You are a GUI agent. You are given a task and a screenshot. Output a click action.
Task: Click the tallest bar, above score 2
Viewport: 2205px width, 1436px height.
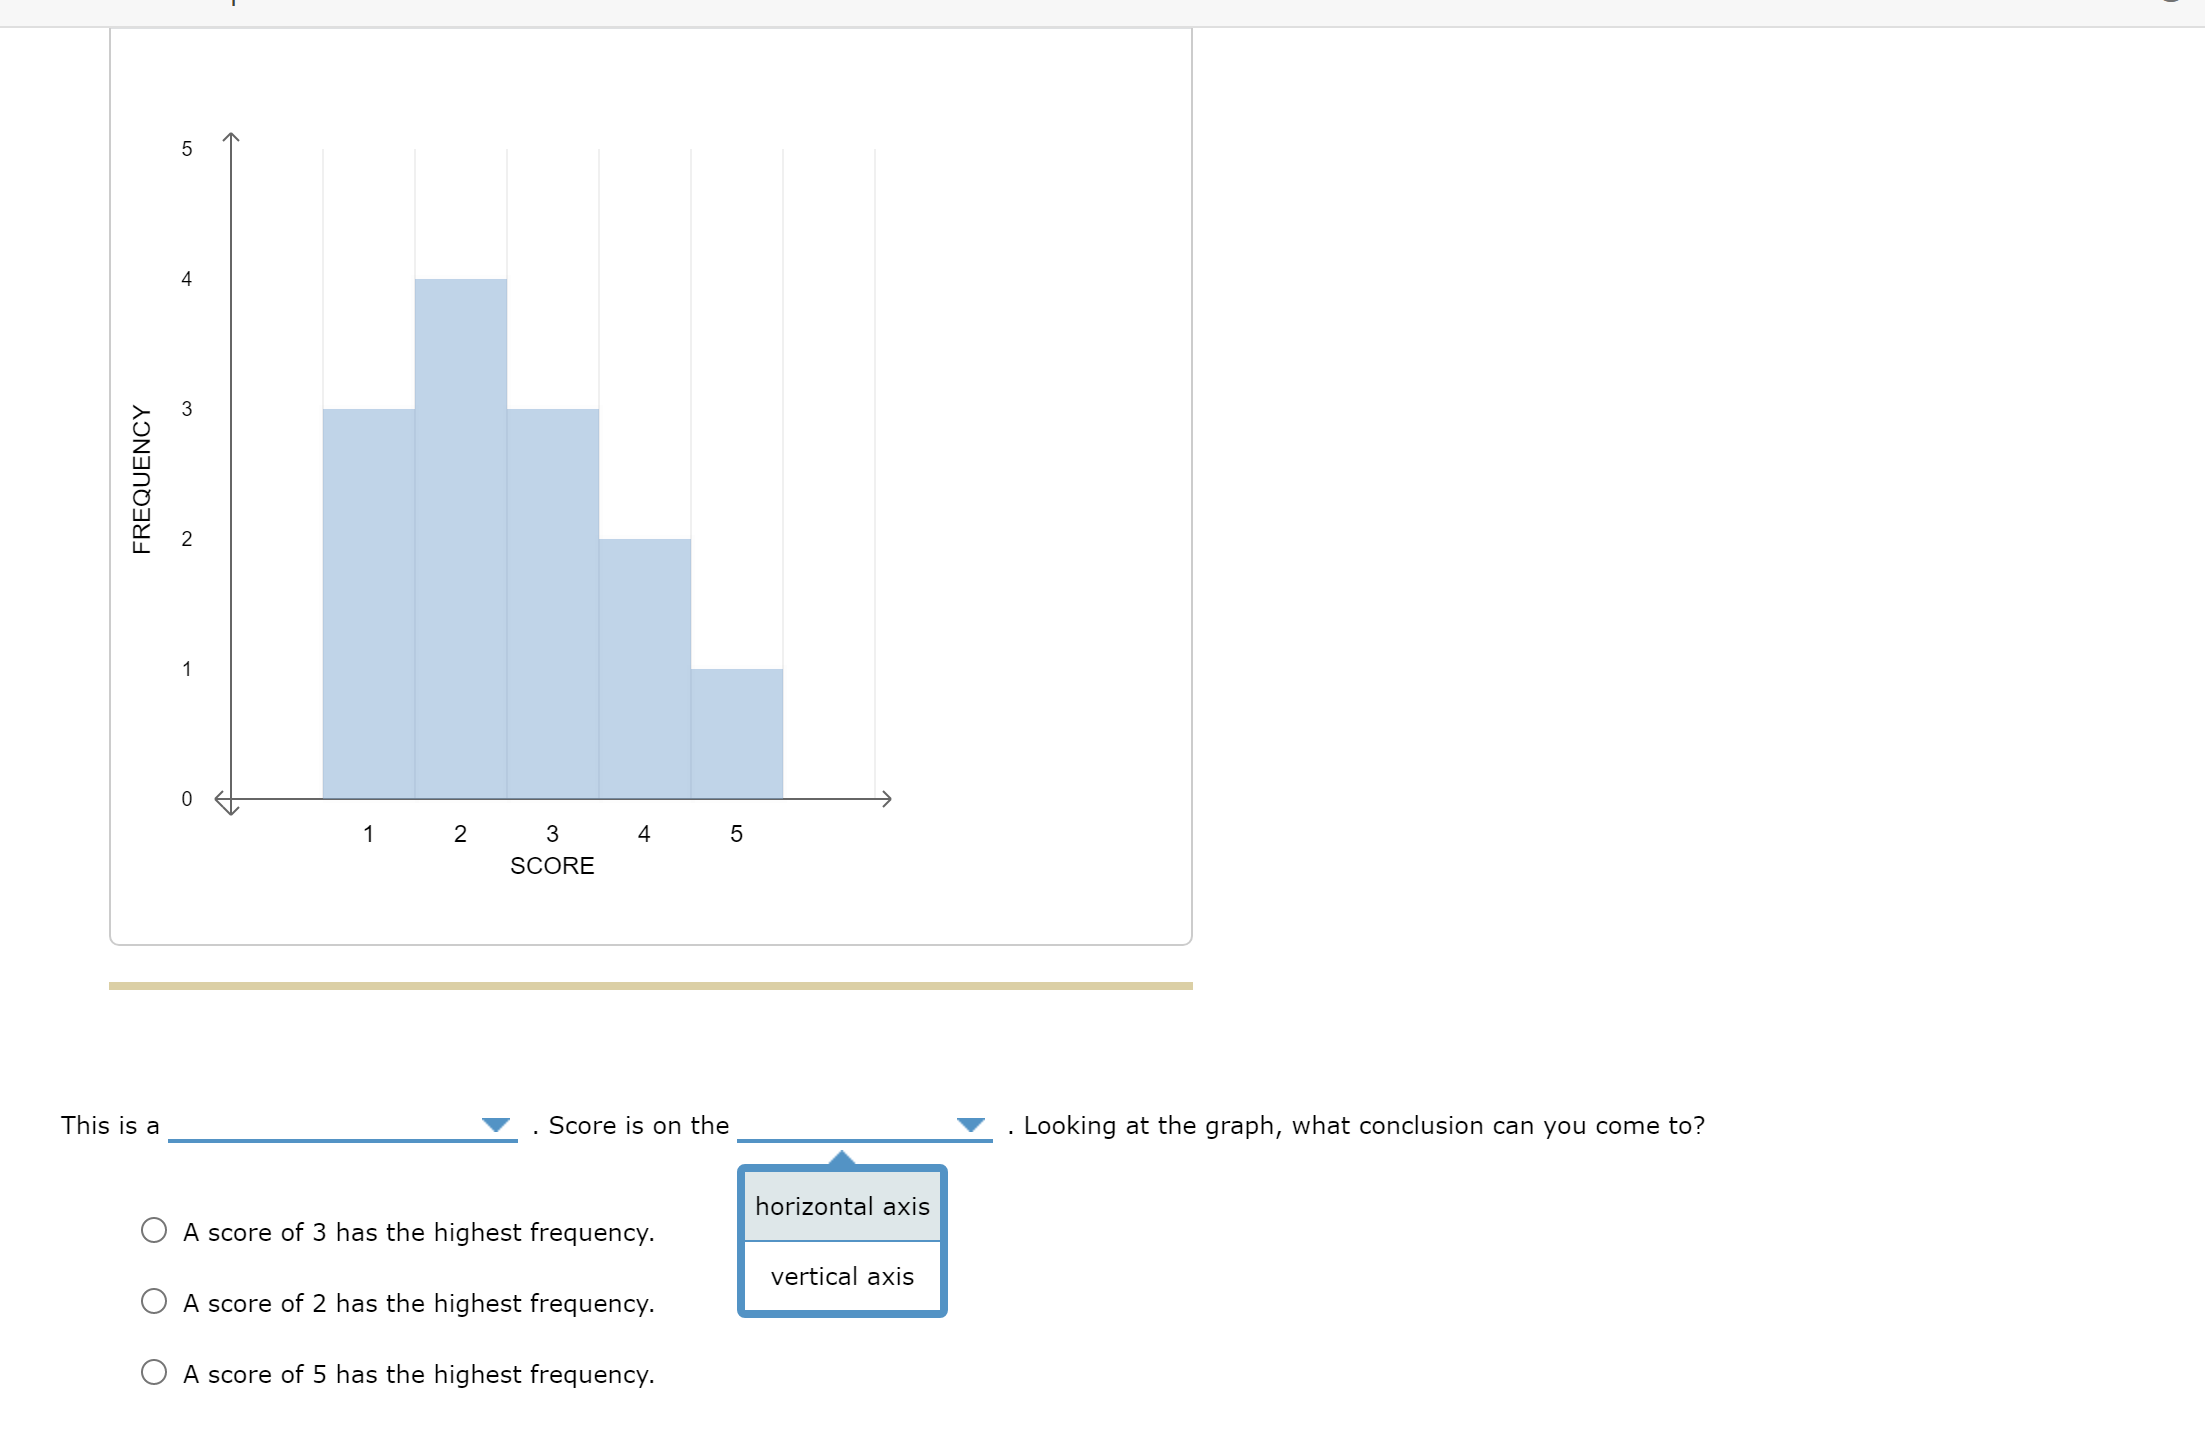tap(460, 538)
